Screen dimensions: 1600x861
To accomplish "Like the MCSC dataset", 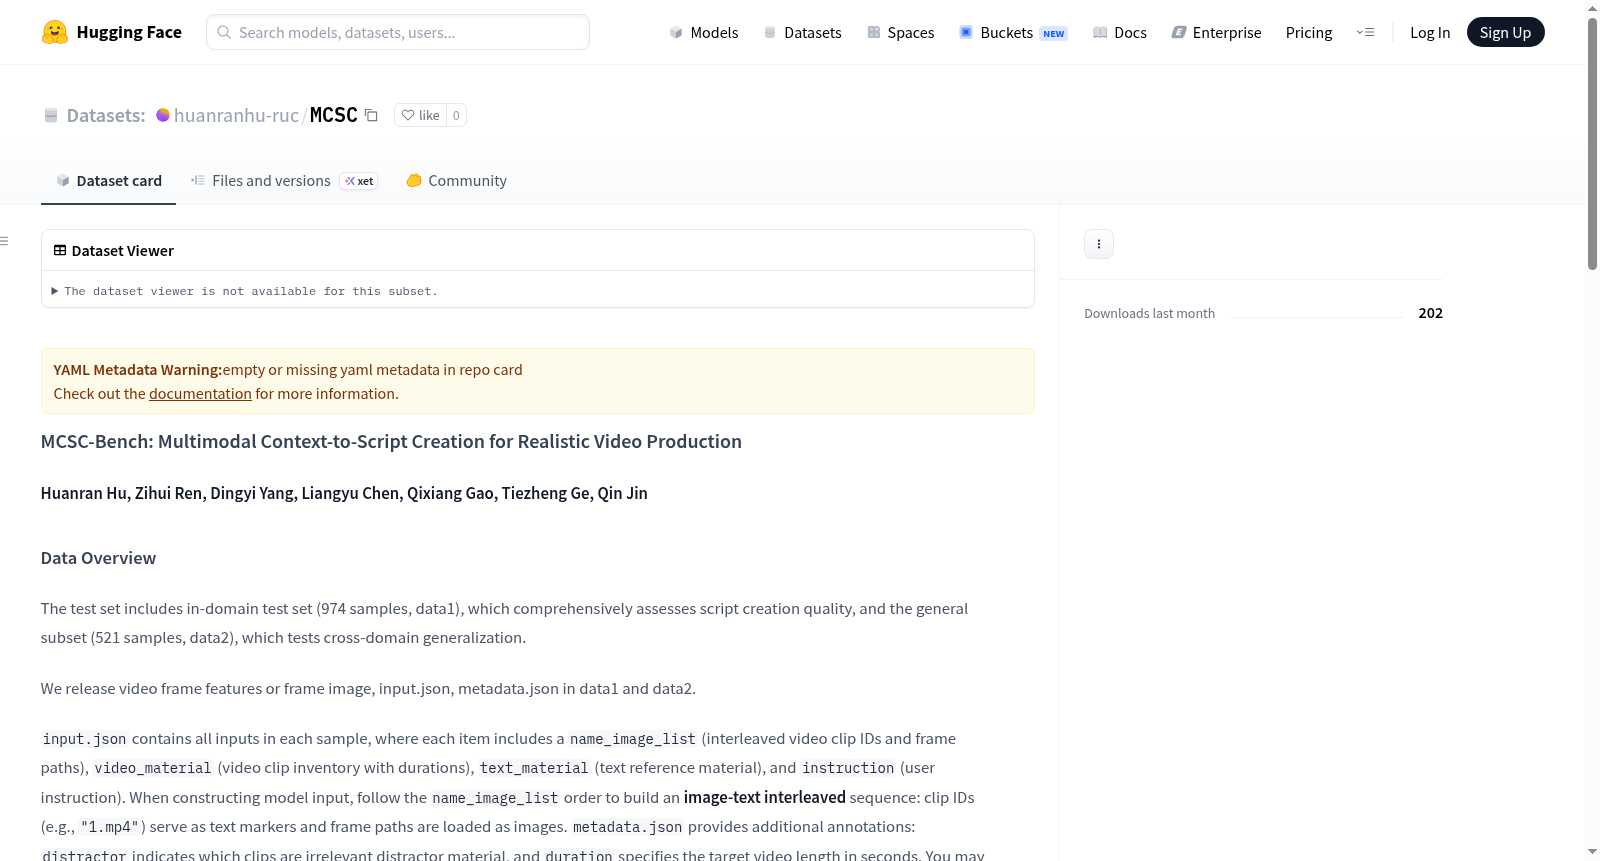I will coord(420,115).
